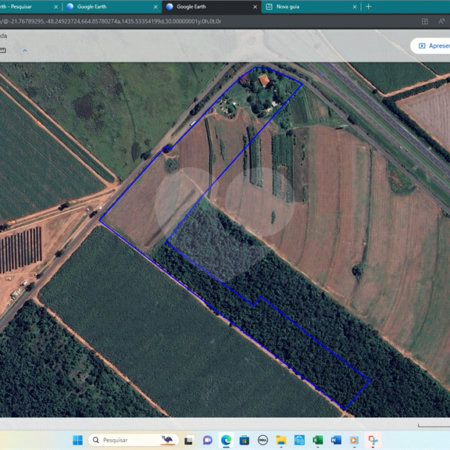Close the Pesquisar browser tab
This screenshot has height=450, width=450.
56,7
